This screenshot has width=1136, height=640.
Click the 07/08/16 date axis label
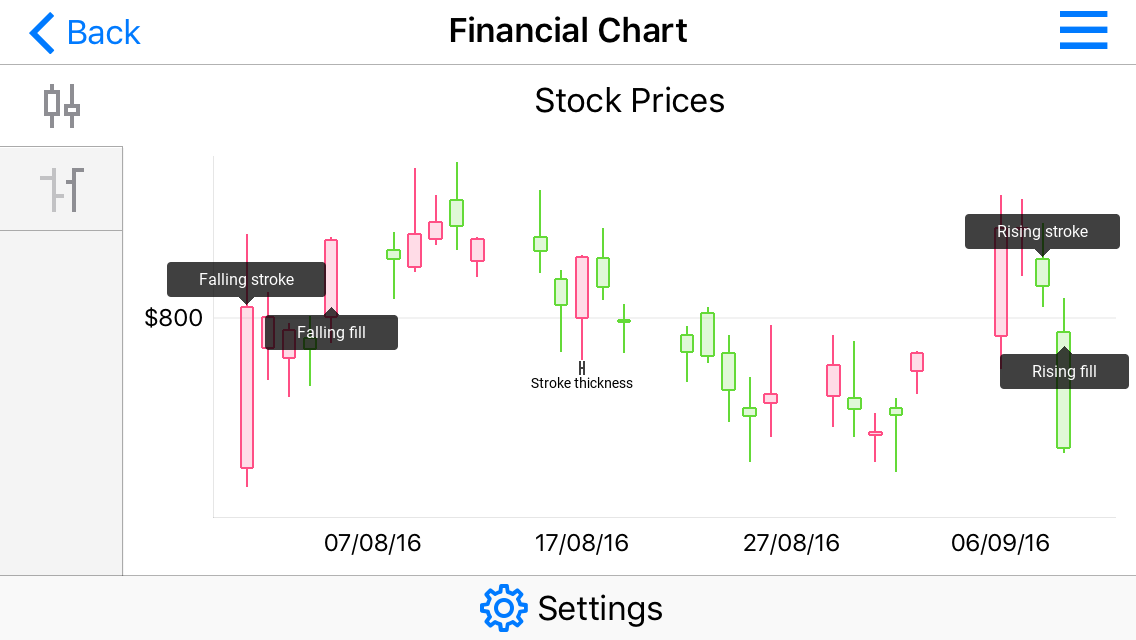(373, 543)
